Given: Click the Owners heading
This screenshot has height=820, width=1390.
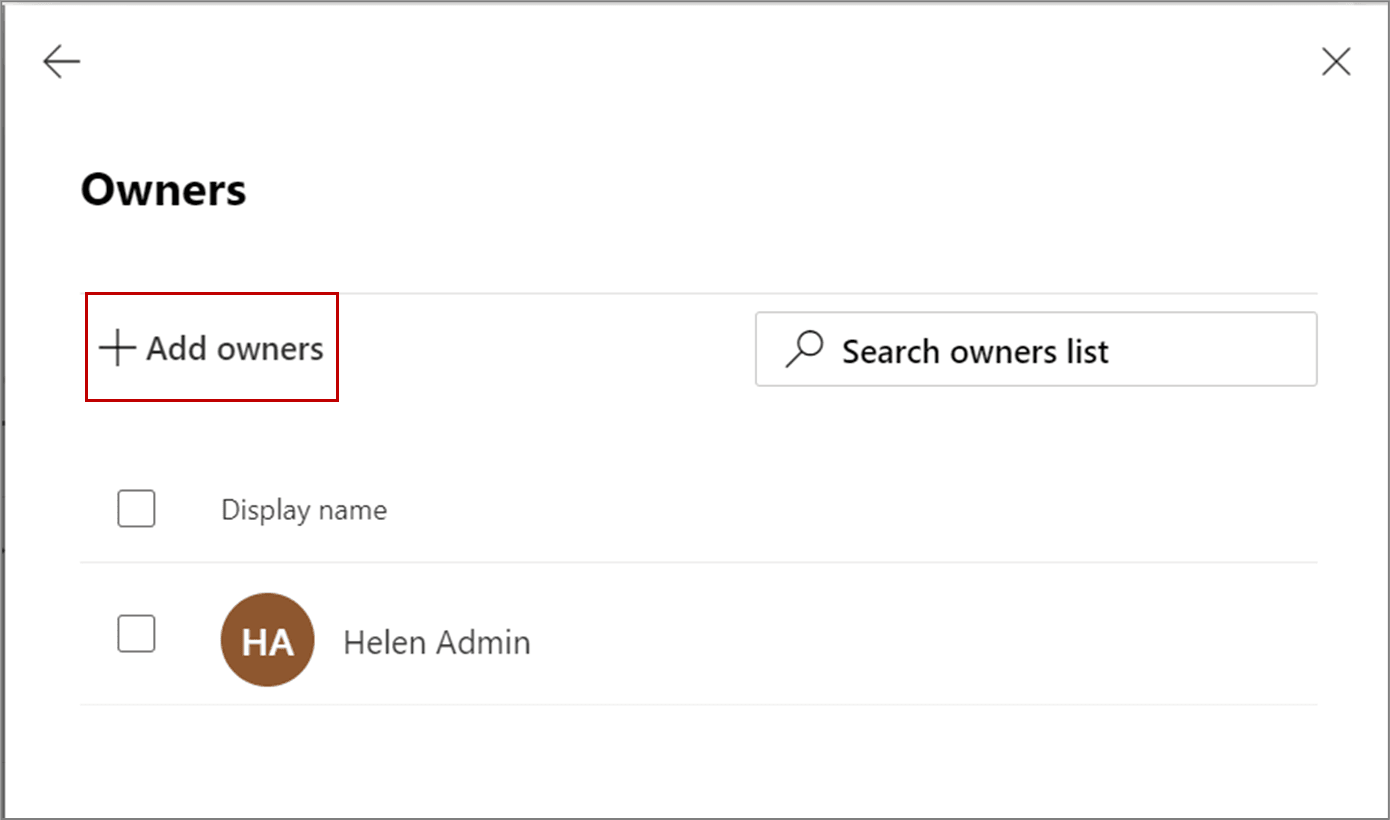Looking at the screenshot, I should [163, 190].
